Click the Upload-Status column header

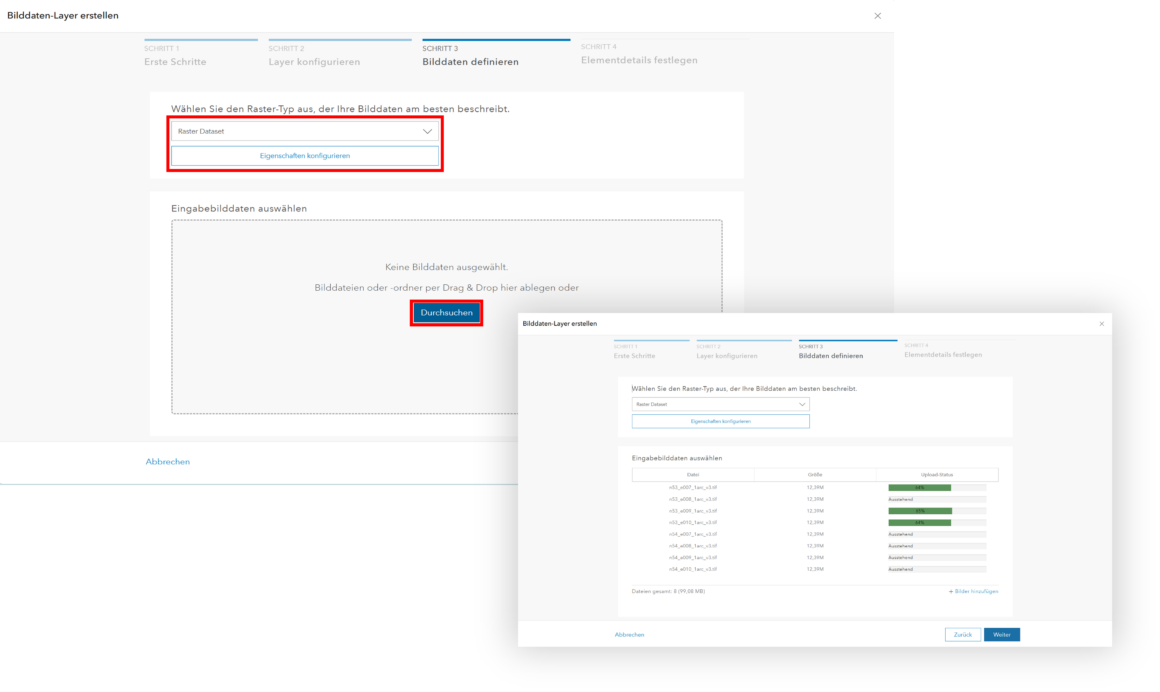coord(937,474)
